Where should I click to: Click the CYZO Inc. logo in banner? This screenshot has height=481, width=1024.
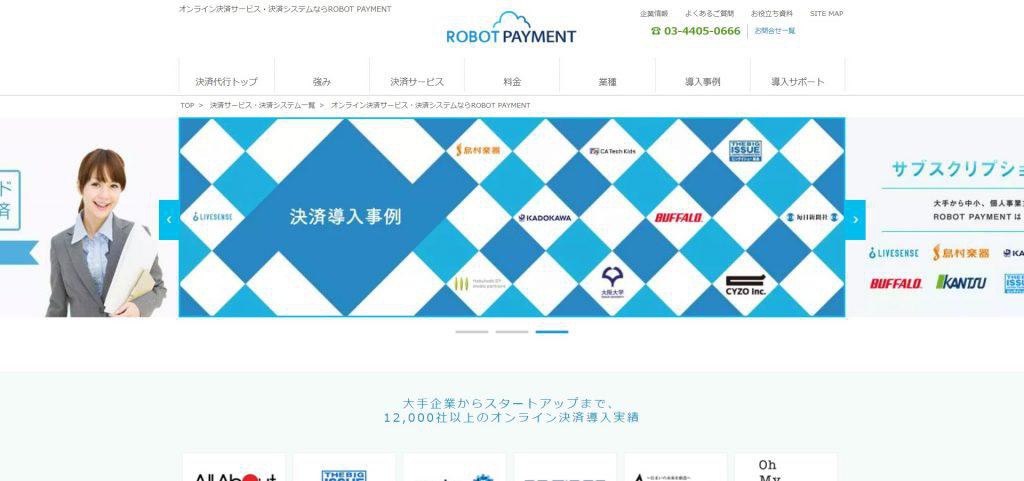(745, 285)
